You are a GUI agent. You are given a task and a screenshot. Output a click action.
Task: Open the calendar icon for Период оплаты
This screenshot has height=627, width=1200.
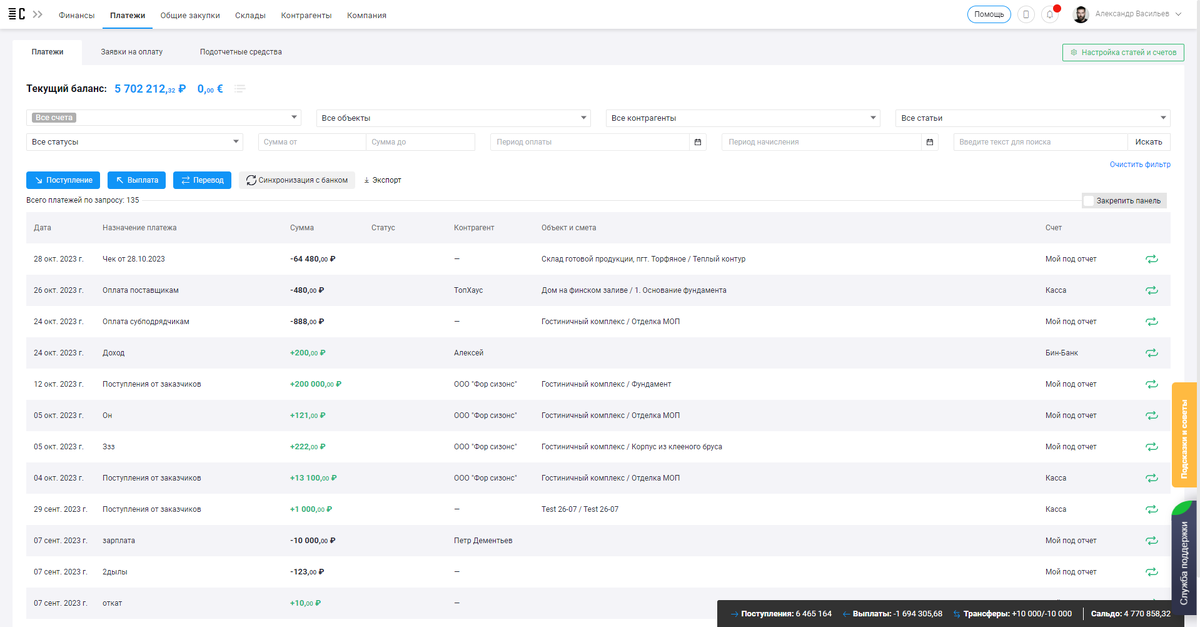(x=697, y=142)
